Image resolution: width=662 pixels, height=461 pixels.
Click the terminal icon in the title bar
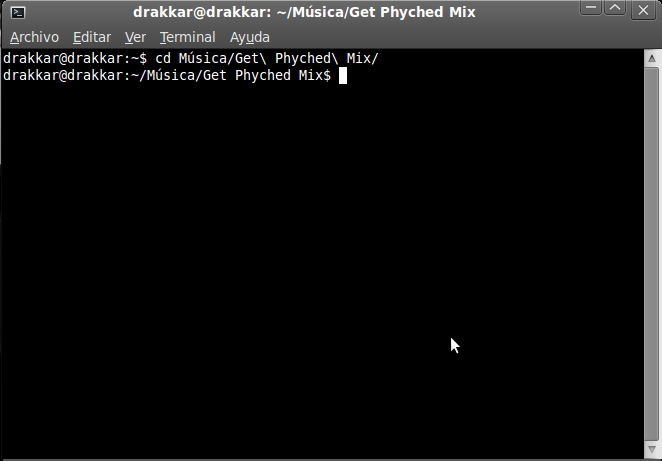18,12
